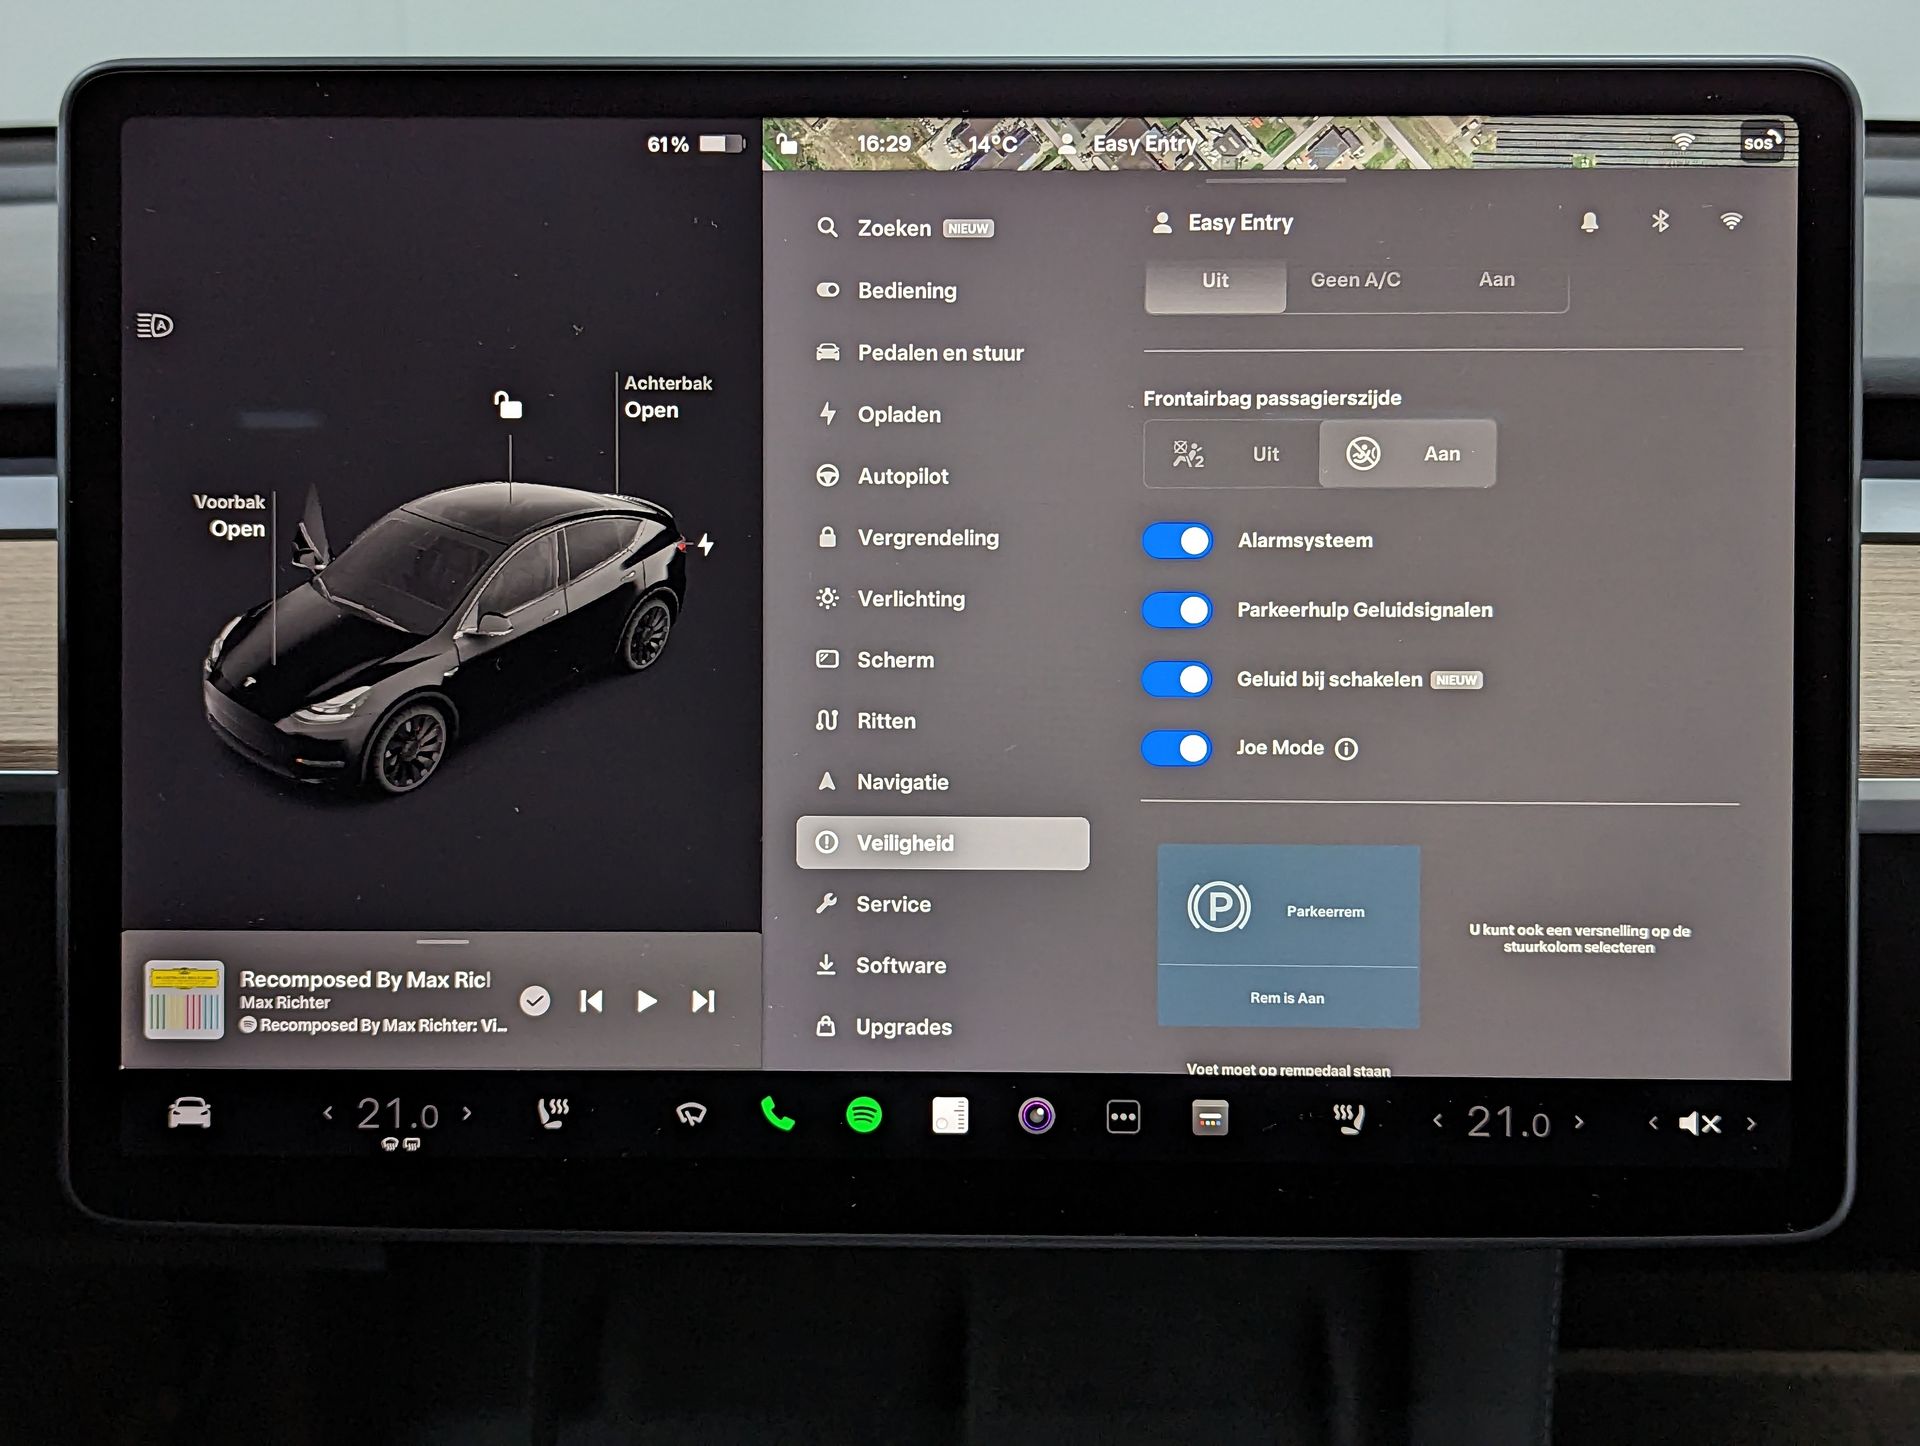Toggle the Alarmsysteem switch
The height and width of the screenshot is (1446, 1920).
click(x=1177, y=541)
